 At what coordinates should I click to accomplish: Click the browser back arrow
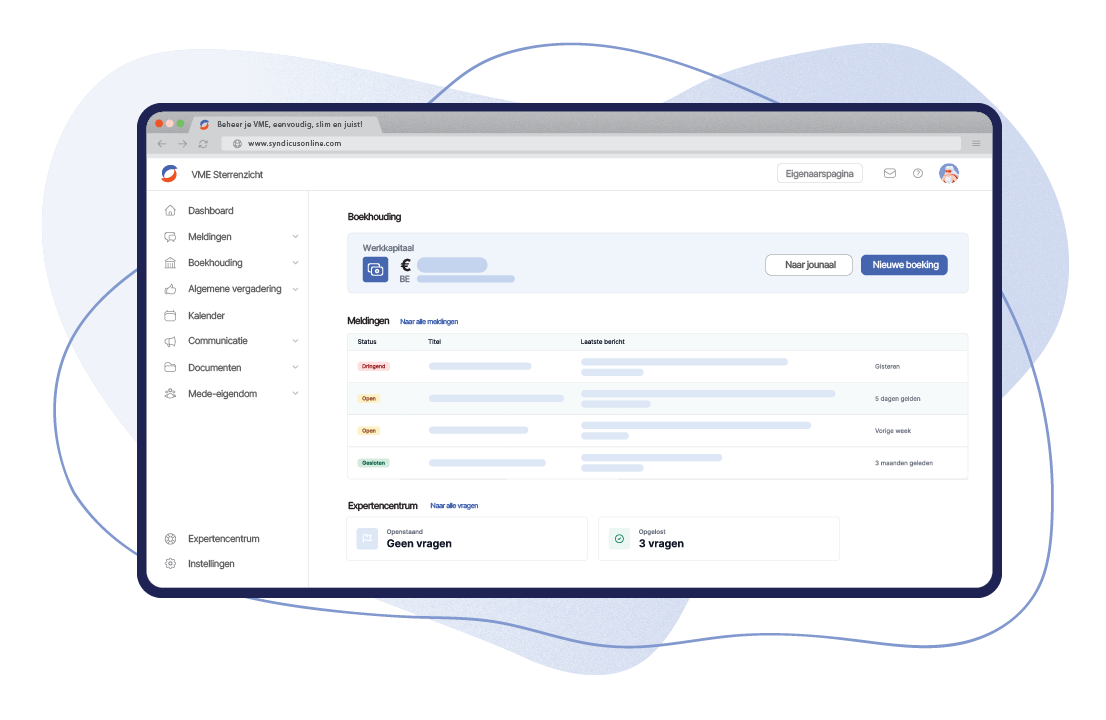(x=162, y=144)
